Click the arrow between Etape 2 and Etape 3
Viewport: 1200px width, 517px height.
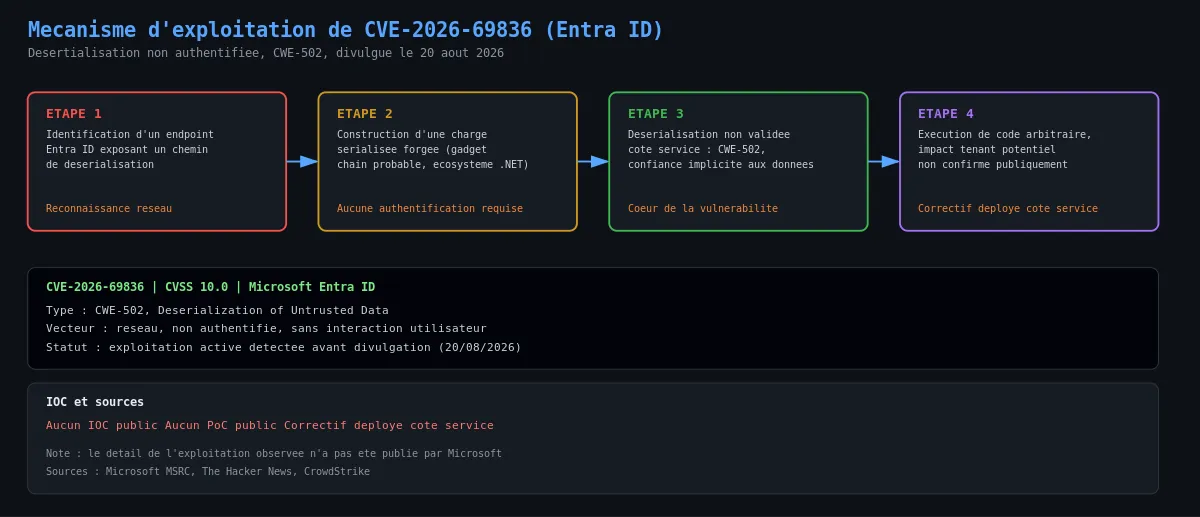tap(593, 161)
